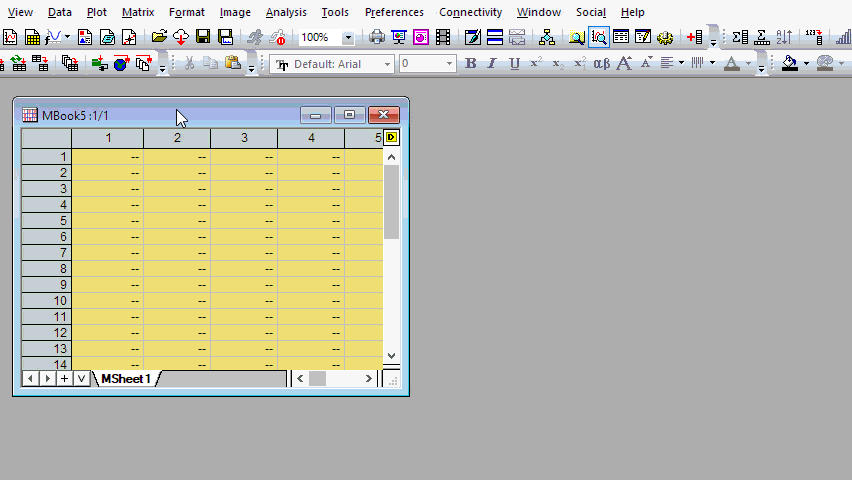Viewport: 852px width, 480px height.
Task: Click the Paste clipboard icon
Action: click(233, 64)
